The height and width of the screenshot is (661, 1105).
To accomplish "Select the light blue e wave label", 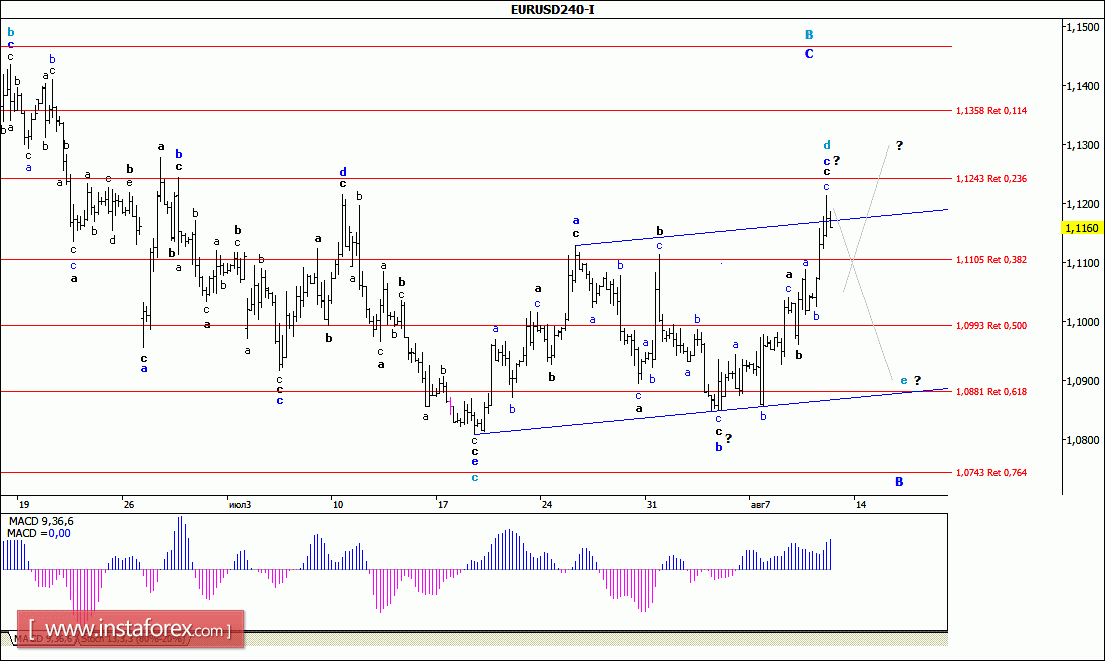I will pyautogui.click(x=904, y=380).
